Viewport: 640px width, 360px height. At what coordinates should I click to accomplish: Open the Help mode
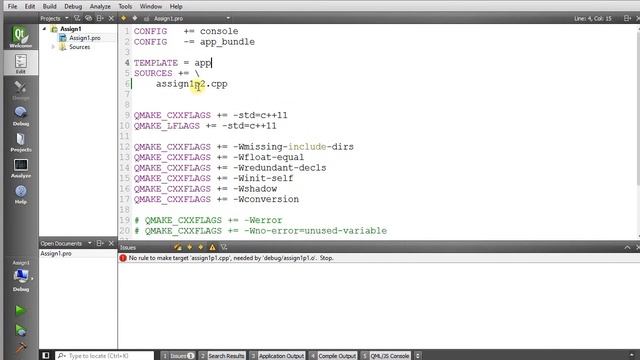point(20,194)
